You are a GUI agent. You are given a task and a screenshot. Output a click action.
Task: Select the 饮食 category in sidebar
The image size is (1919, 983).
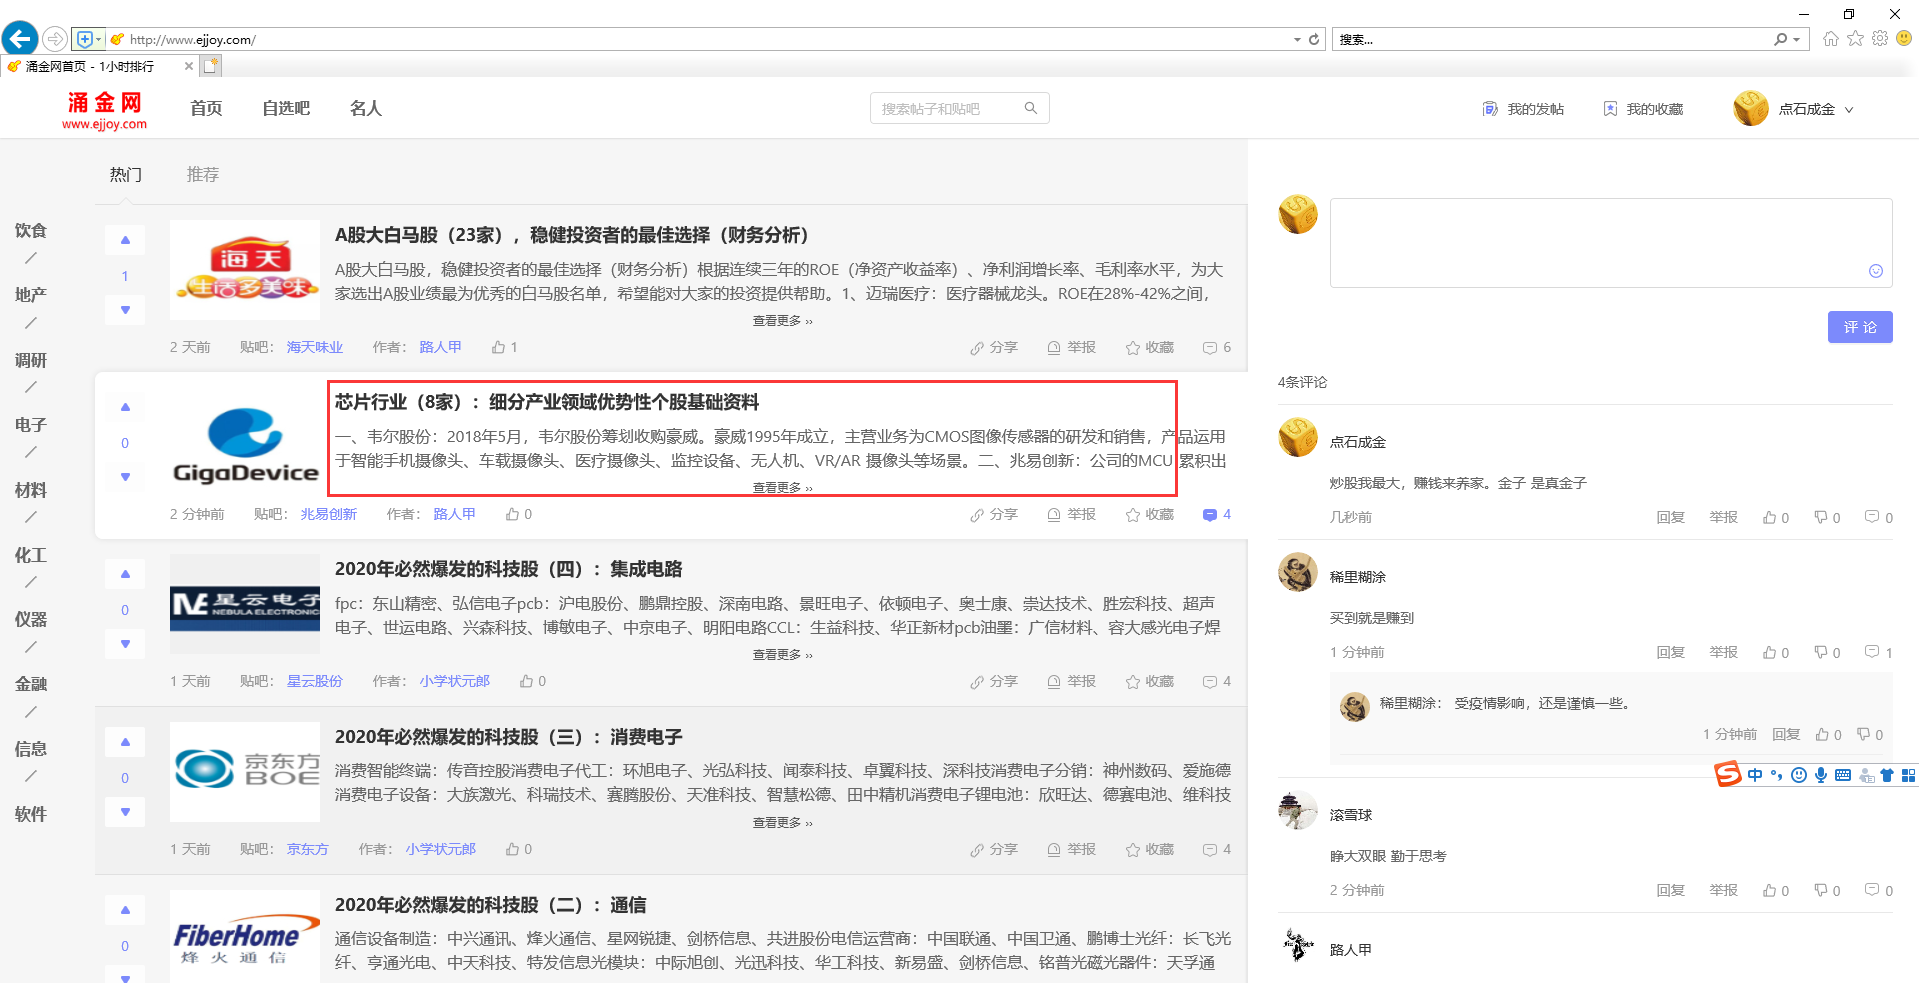(31, 230)
